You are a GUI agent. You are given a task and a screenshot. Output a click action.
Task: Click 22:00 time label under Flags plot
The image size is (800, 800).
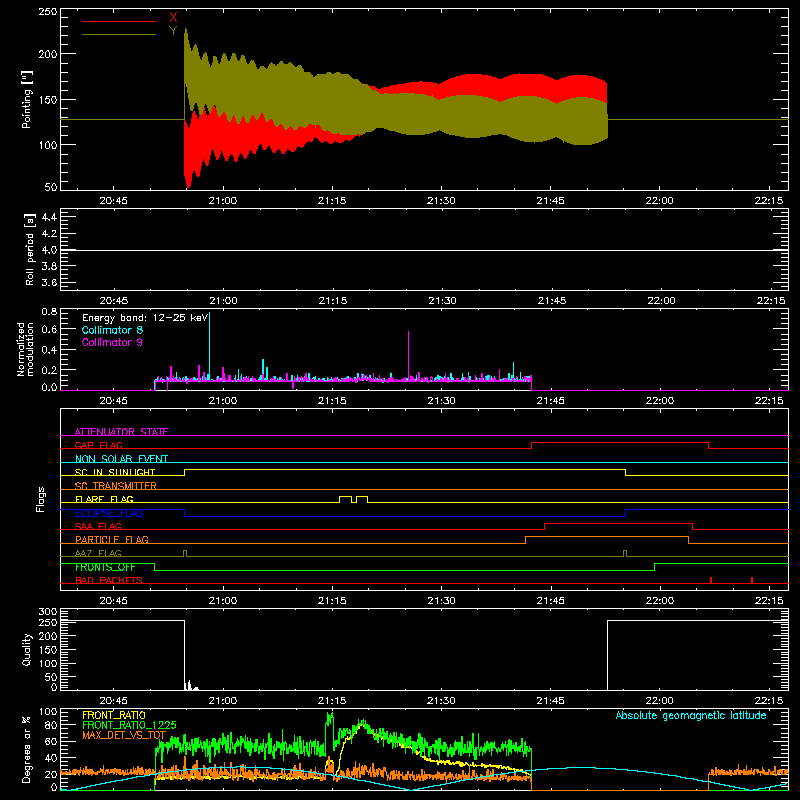point(660,601)
